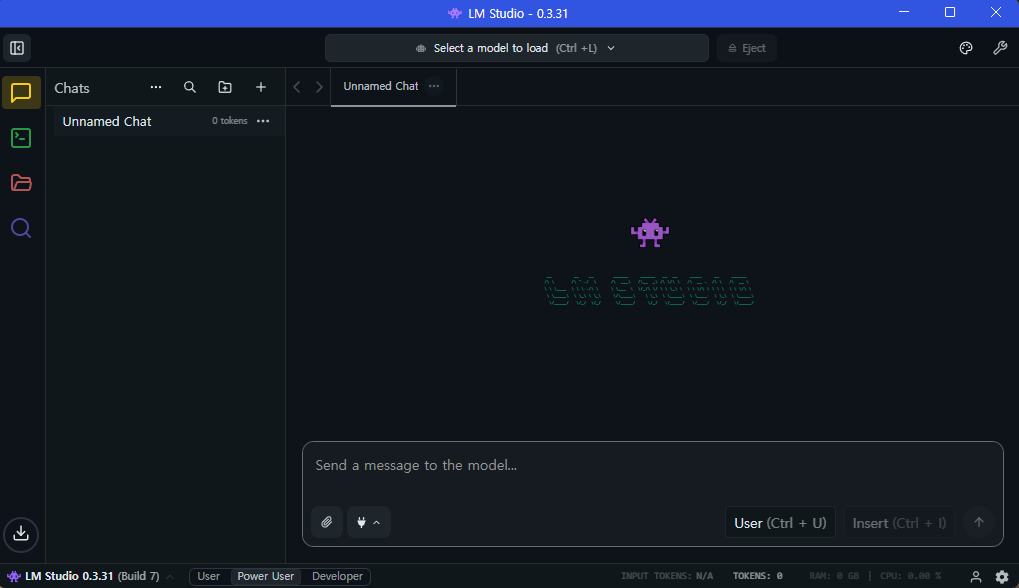Expand the version info chevron in the status bar

point(170,576)
